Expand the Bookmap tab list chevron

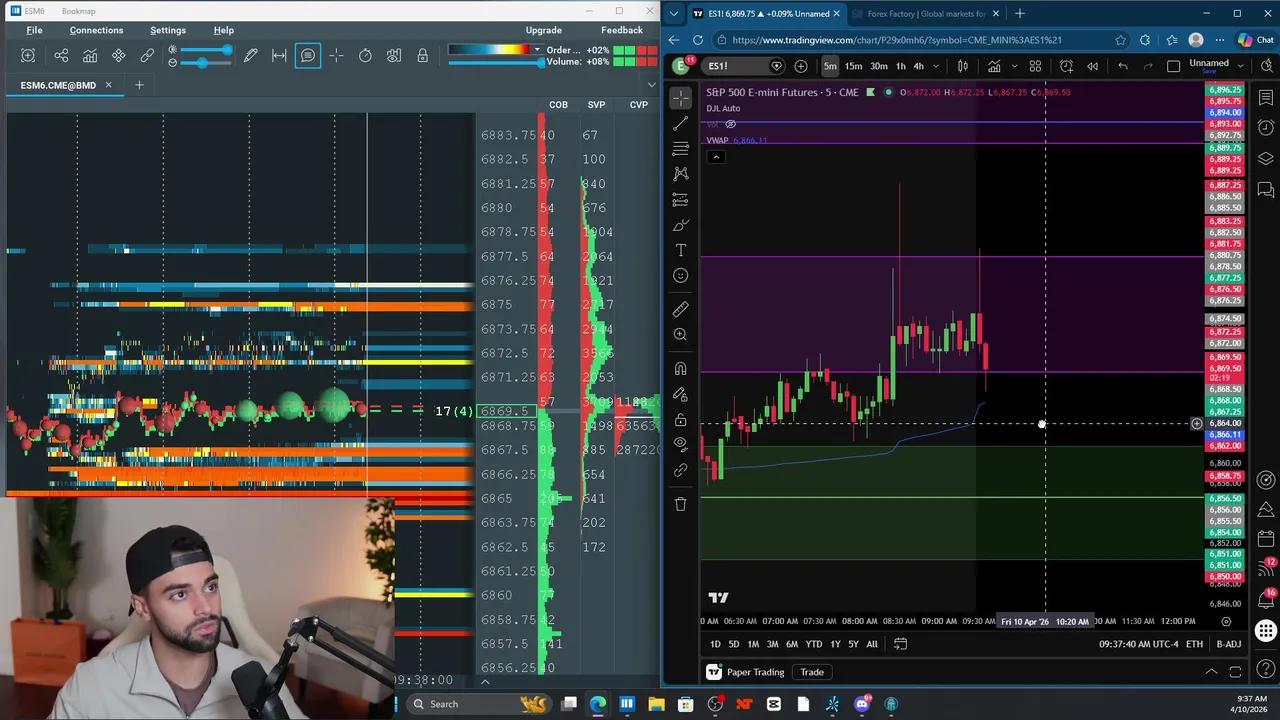coord(652,85)
